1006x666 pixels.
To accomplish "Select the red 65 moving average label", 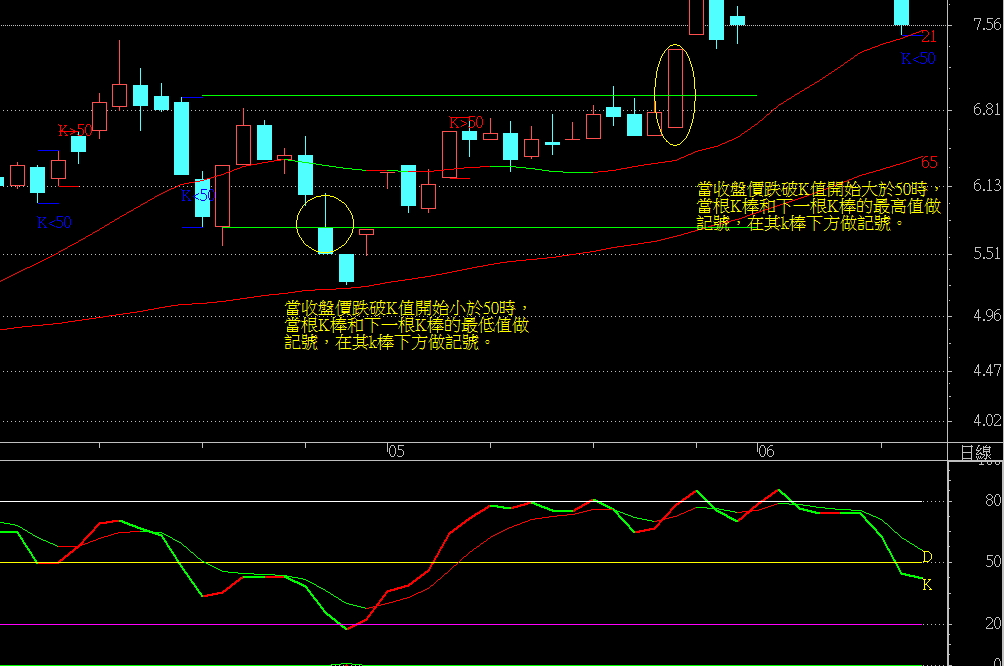I will point(929,162).
